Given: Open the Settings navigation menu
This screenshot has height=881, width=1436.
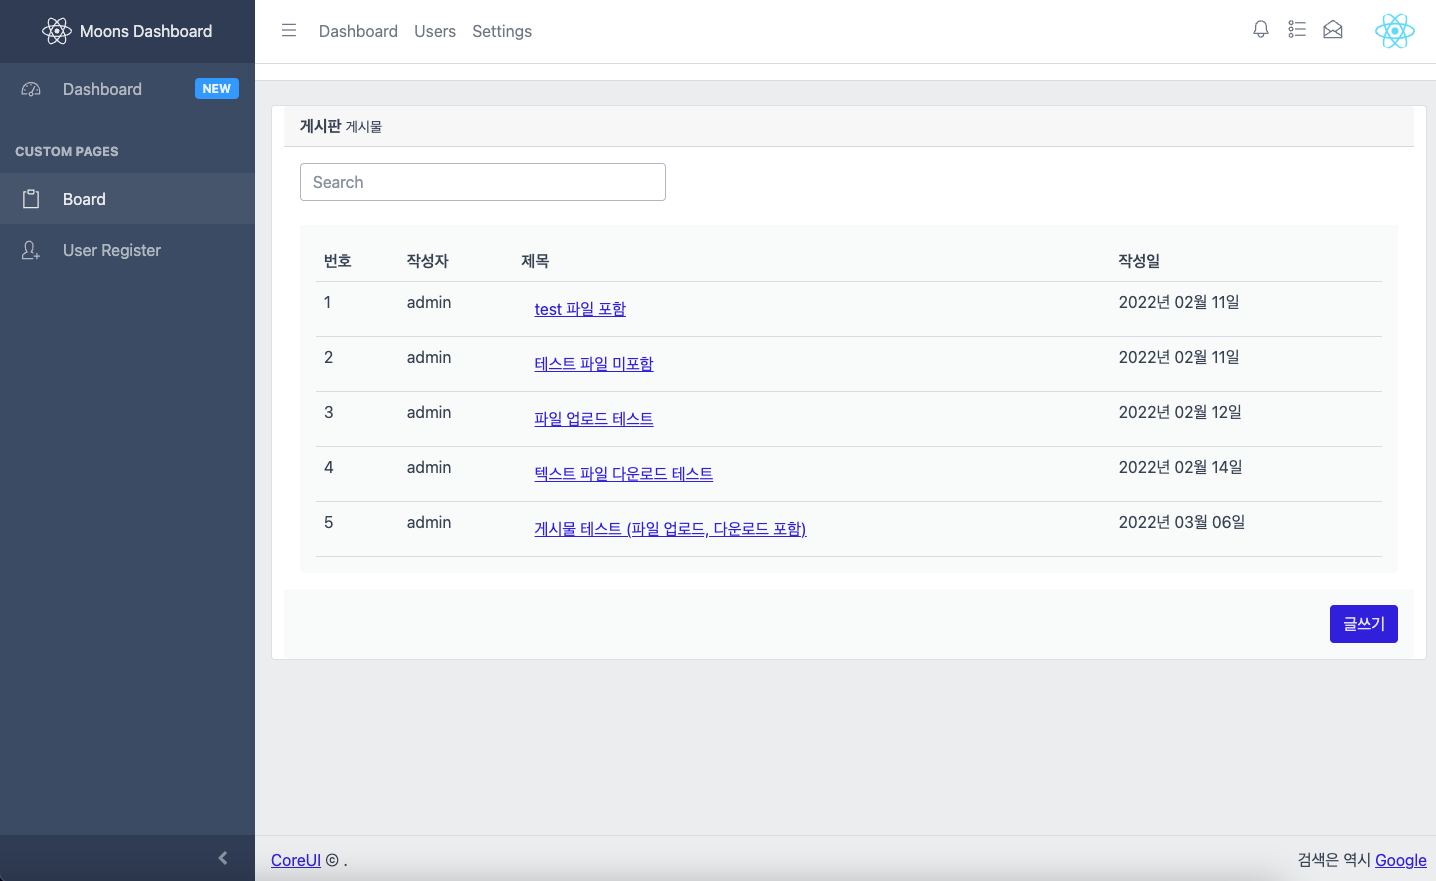Looking at the screenshot, I should tap(502, 31).
